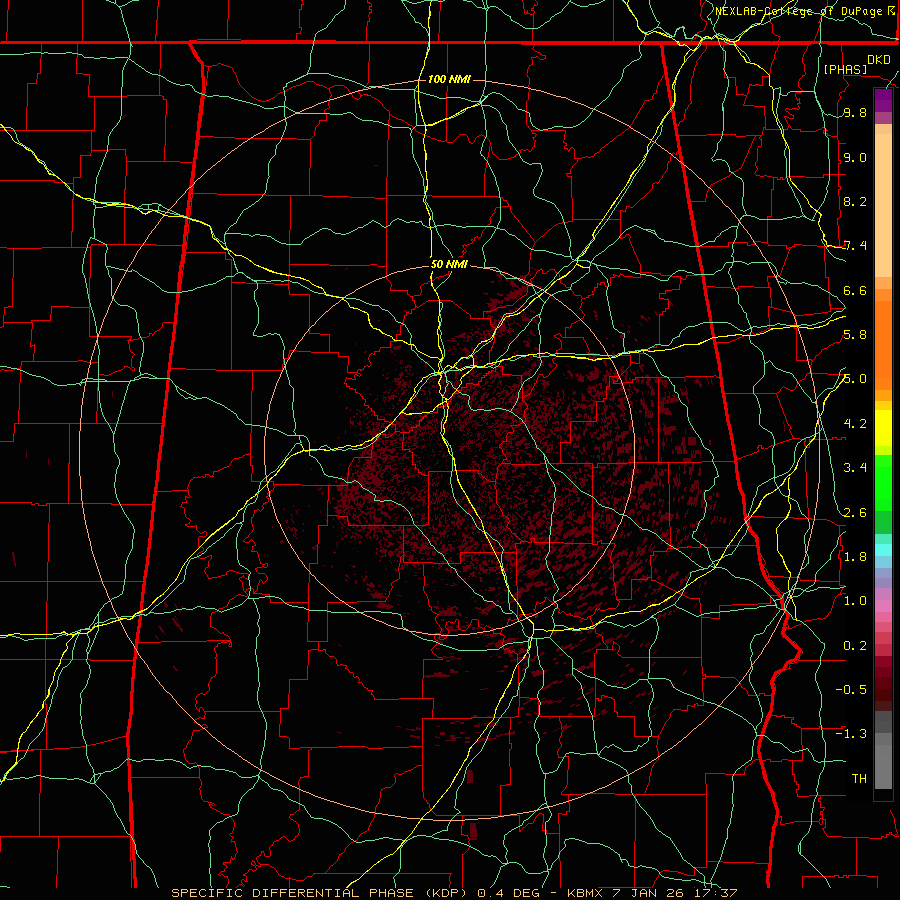Click the 8.2 scale value
The height and width of the screenshot is (900, 900).
[x=855, y=202]
